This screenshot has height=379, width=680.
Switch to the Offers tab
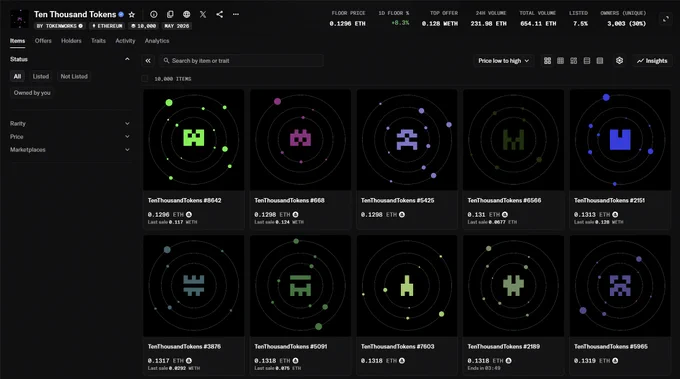[43, 41]
